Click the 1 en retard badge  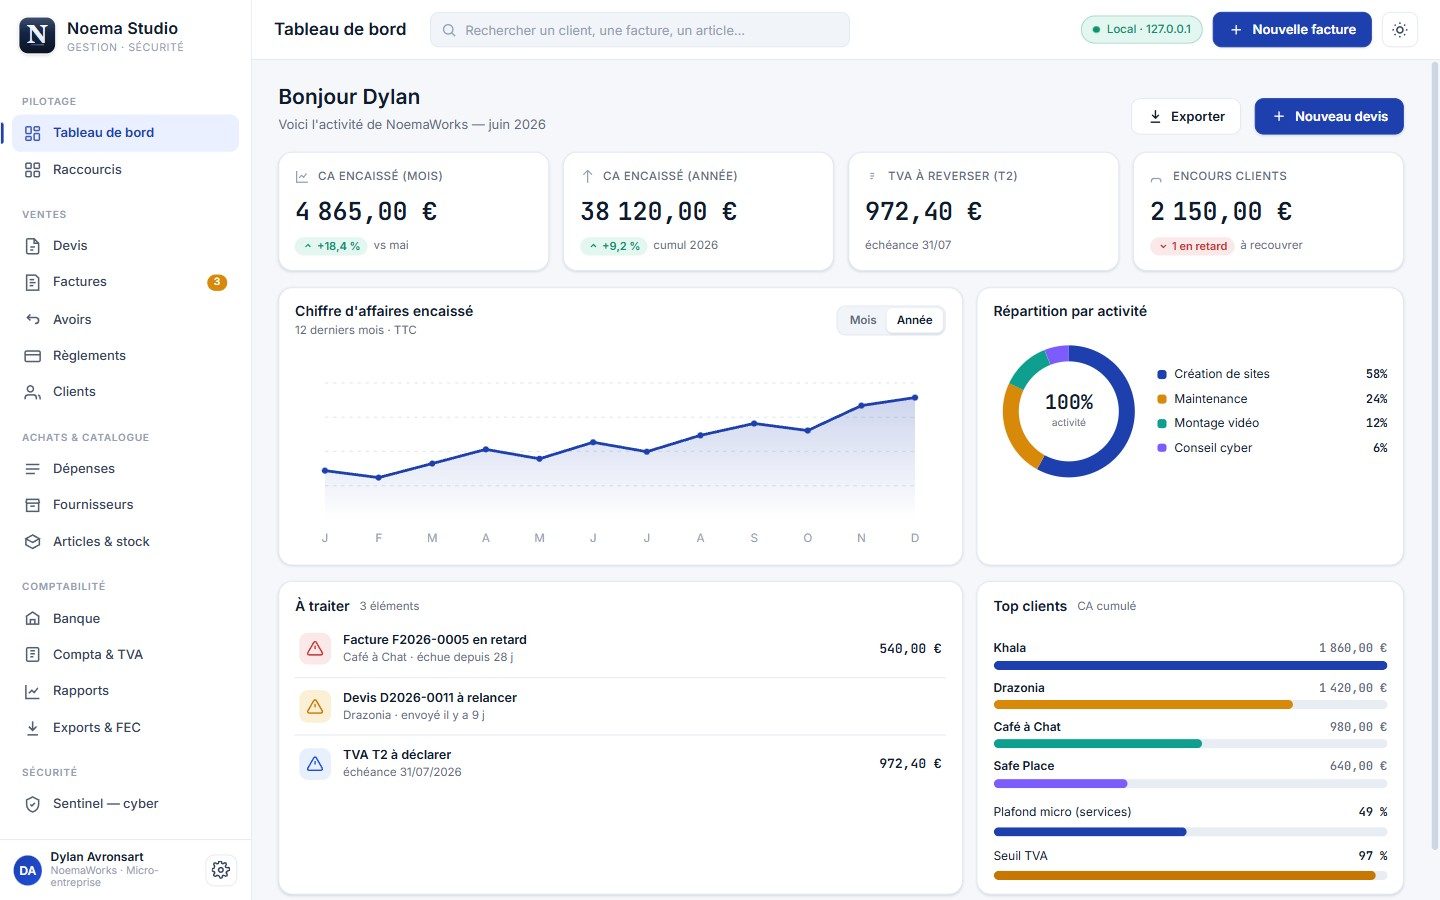tap(1192, 246)
